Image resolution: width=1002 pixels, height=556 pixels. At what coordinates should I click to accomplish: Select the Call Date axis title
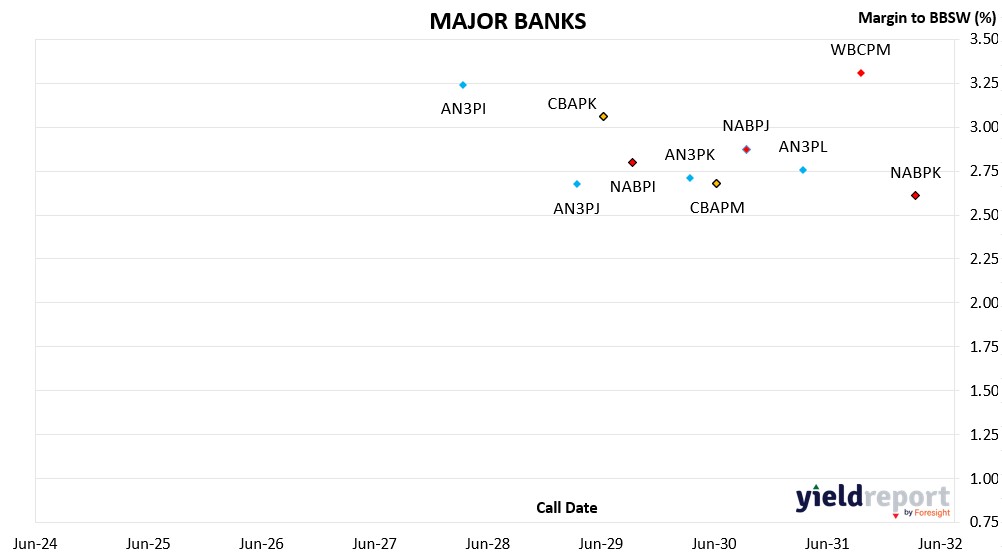566,508
